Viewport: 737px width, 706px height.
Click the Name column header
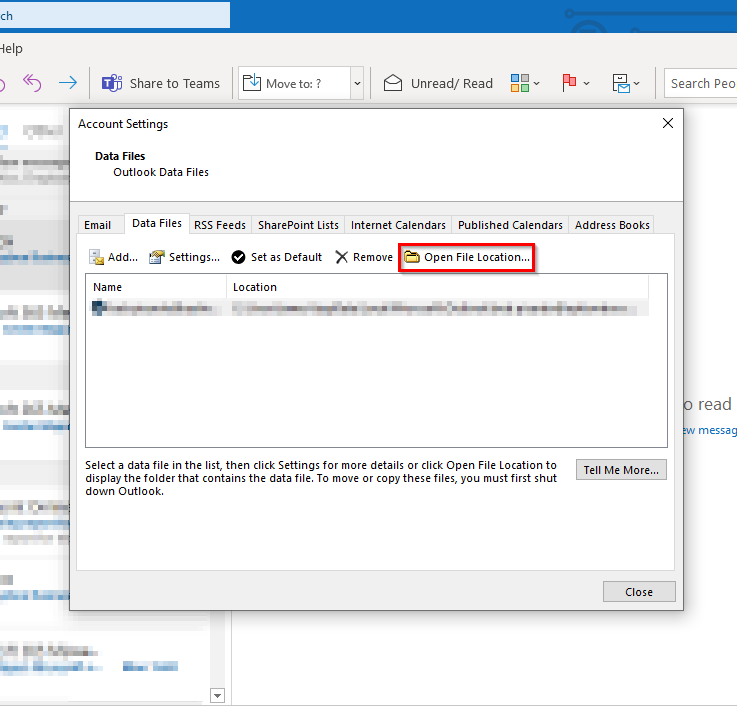click(x=156, y=287)
